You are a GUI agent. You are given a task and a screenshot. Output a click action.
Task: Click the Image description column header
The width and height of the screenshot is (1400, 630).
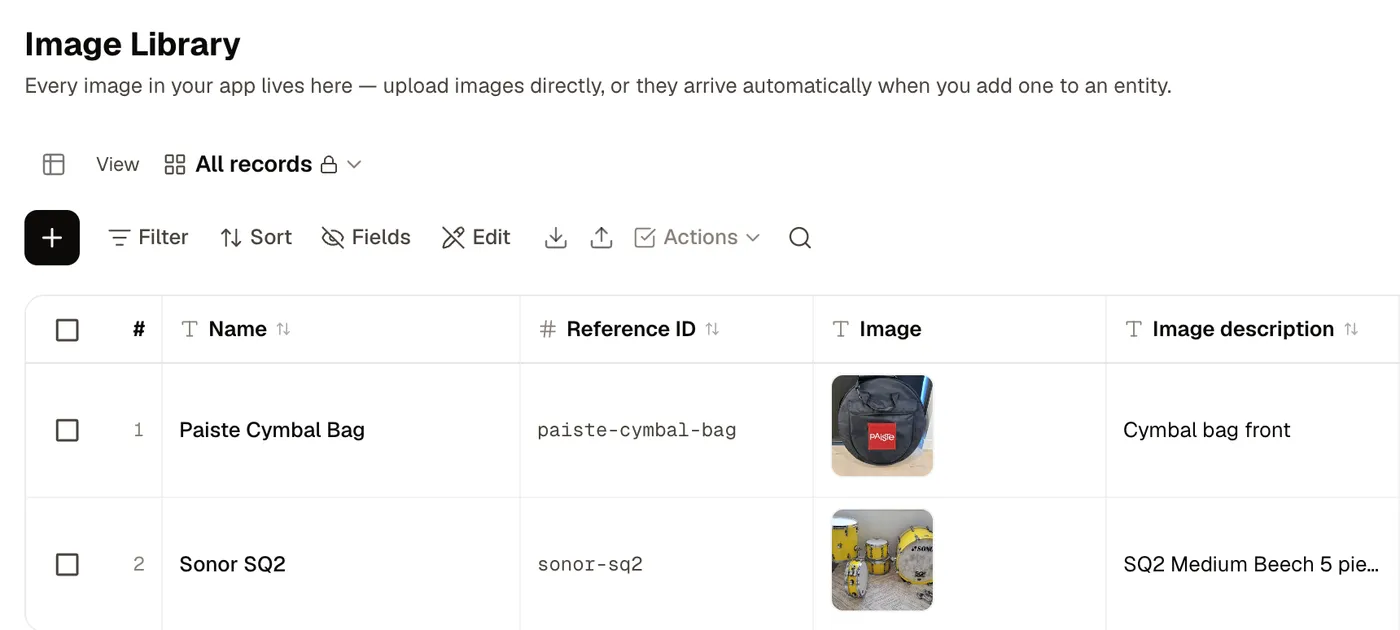[x=1253, y=329]
